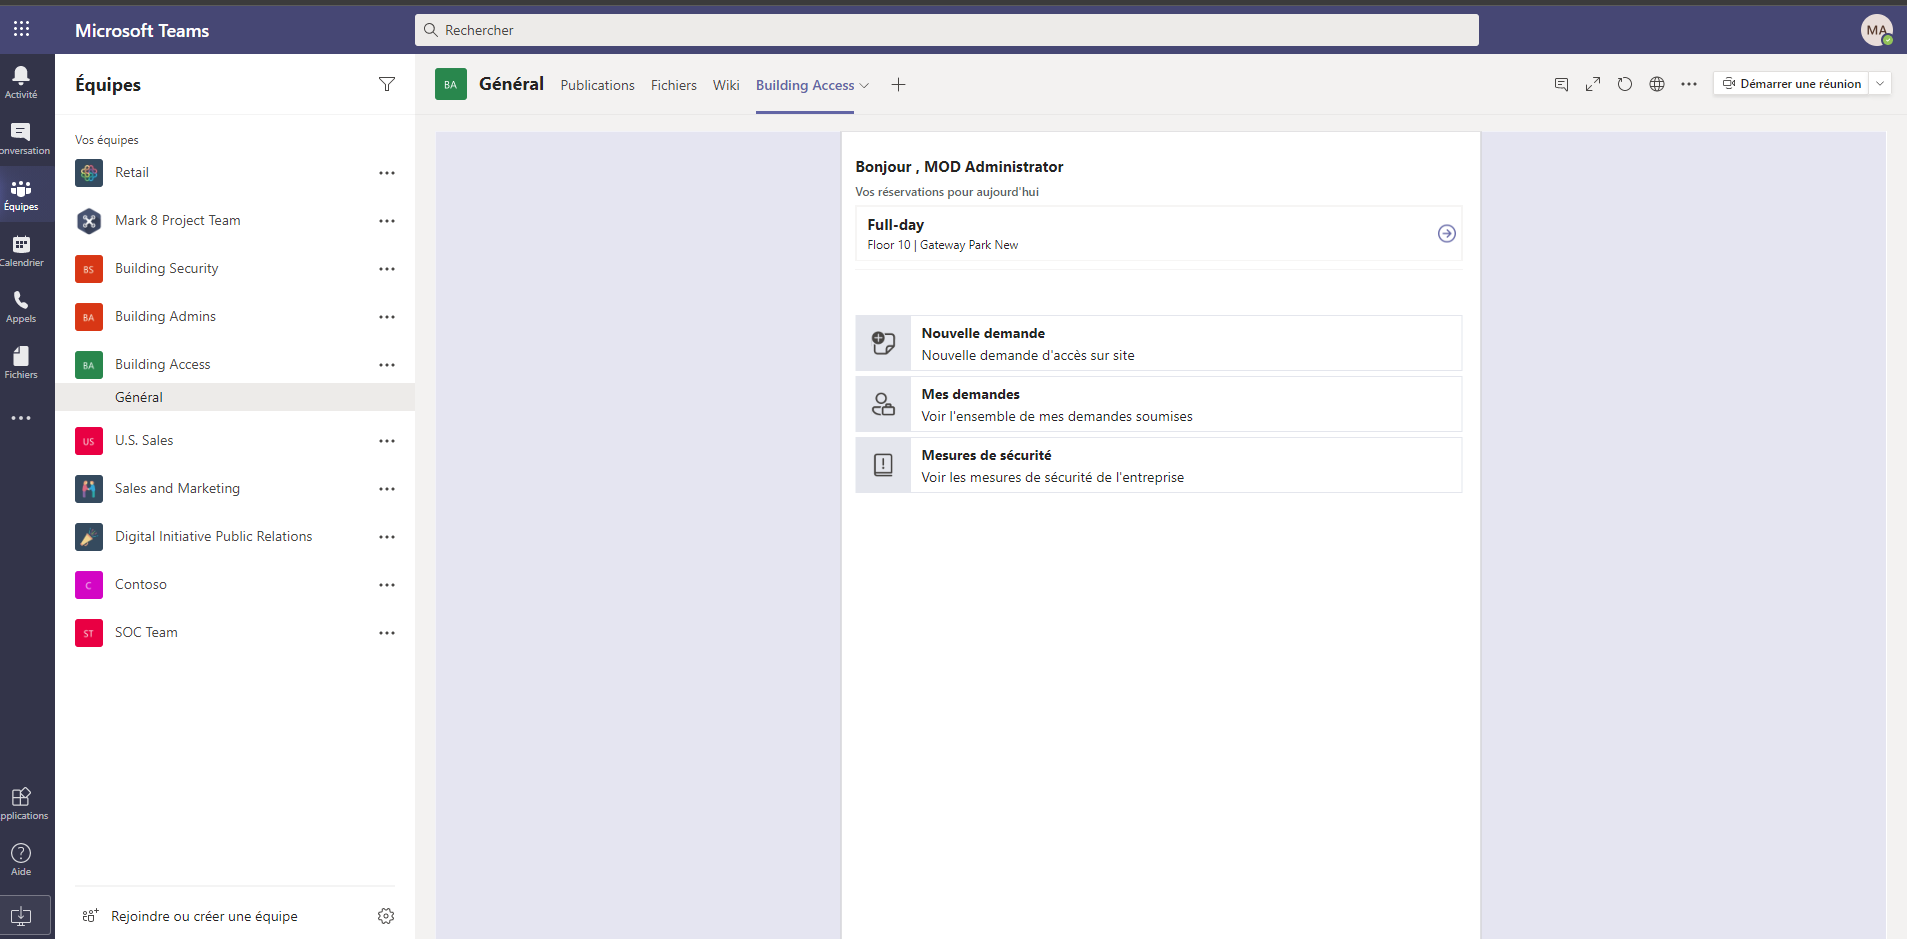1907x939 pixels.
Task: Open more tab options ellipsis
Action: [1689, 84]
